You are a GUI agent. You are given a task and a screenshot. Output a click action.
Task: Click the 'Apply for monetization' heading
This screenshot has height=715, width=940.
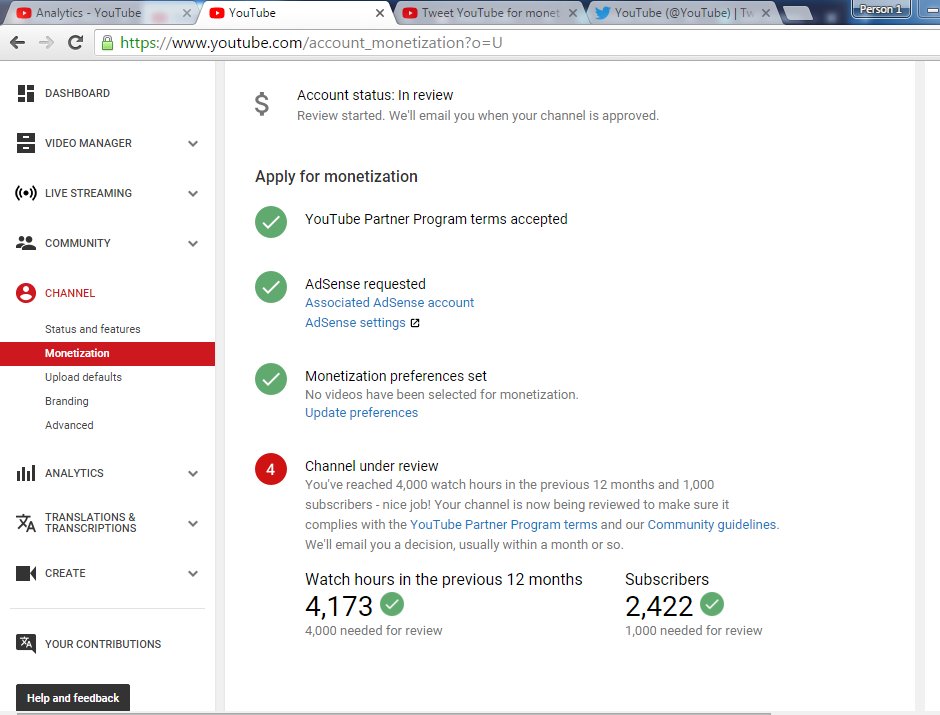pyautogui.click(x=336, y=177)
